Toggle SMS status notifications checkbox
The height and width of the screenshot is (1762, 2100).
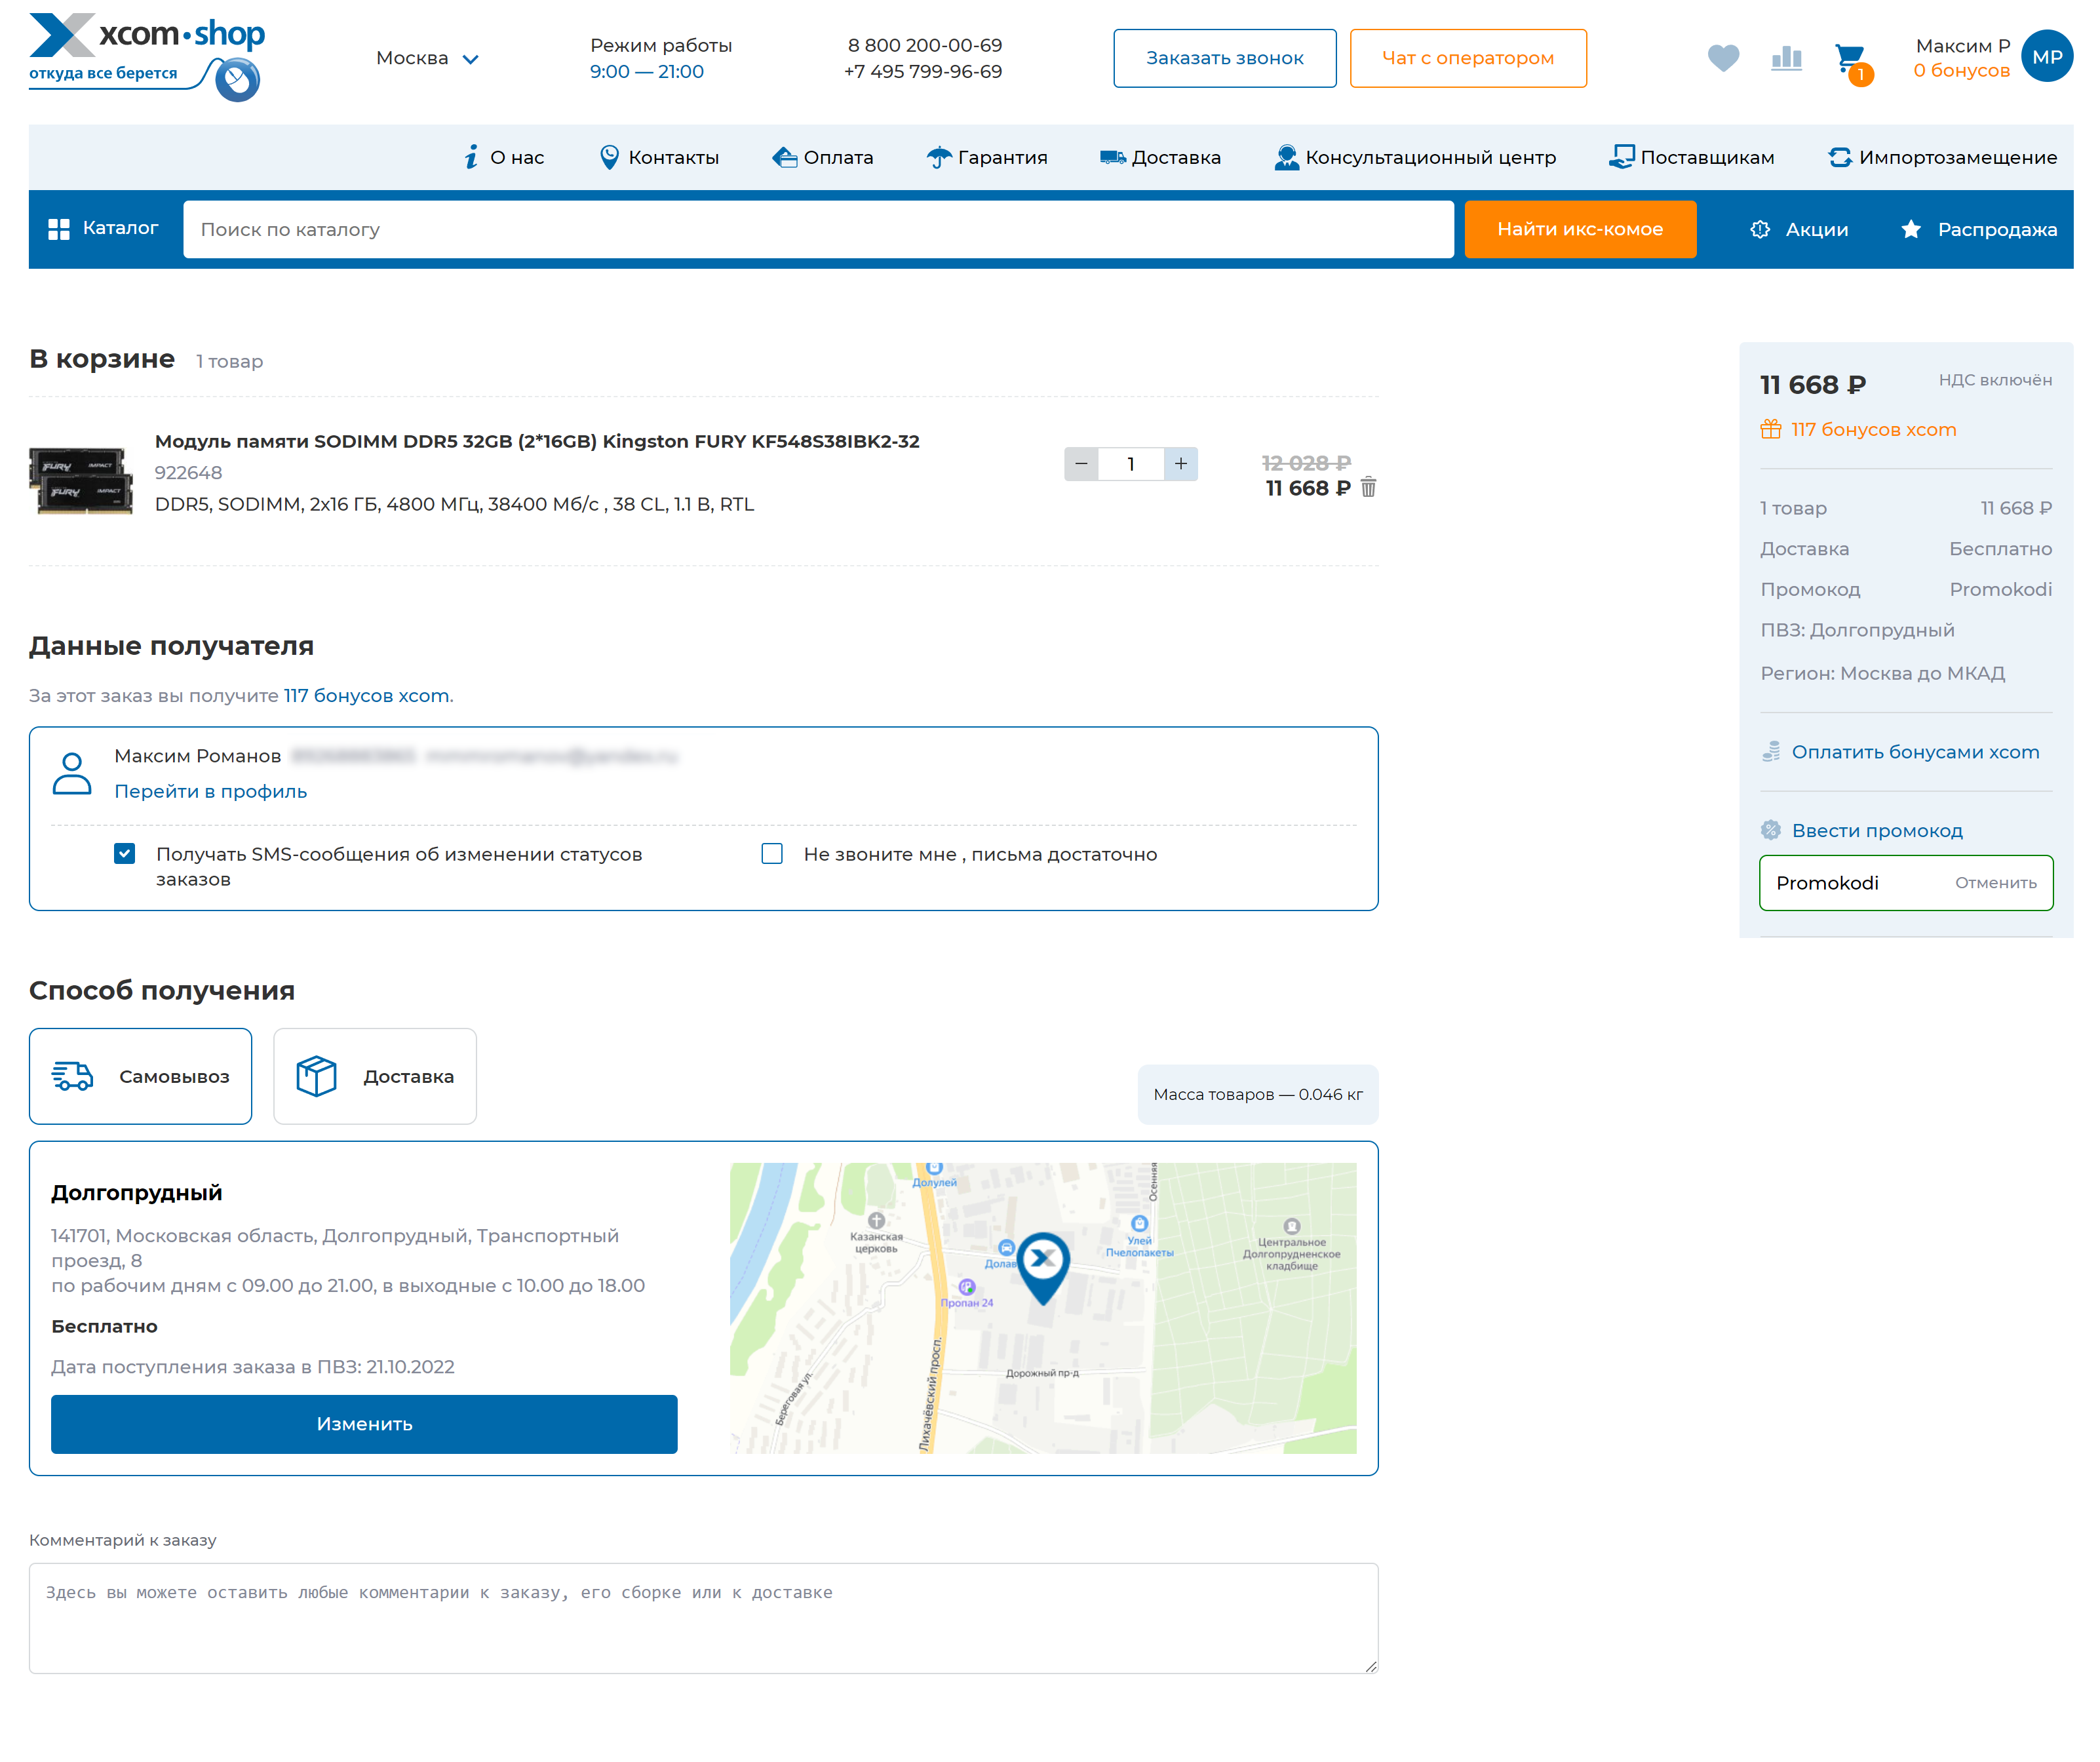point(124,853)
